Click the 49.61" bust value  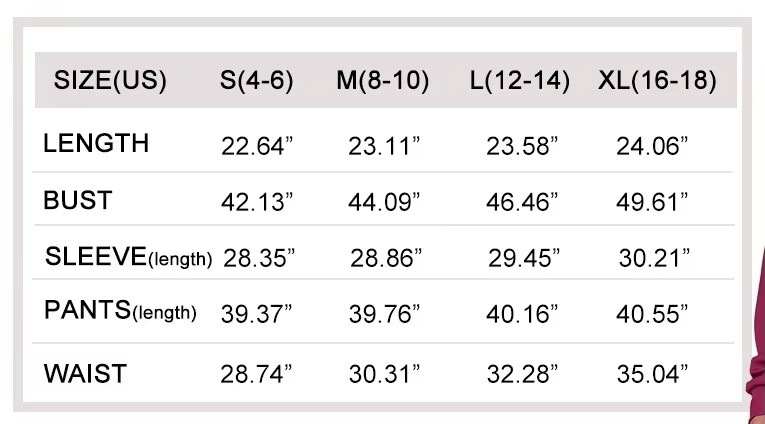652,203
